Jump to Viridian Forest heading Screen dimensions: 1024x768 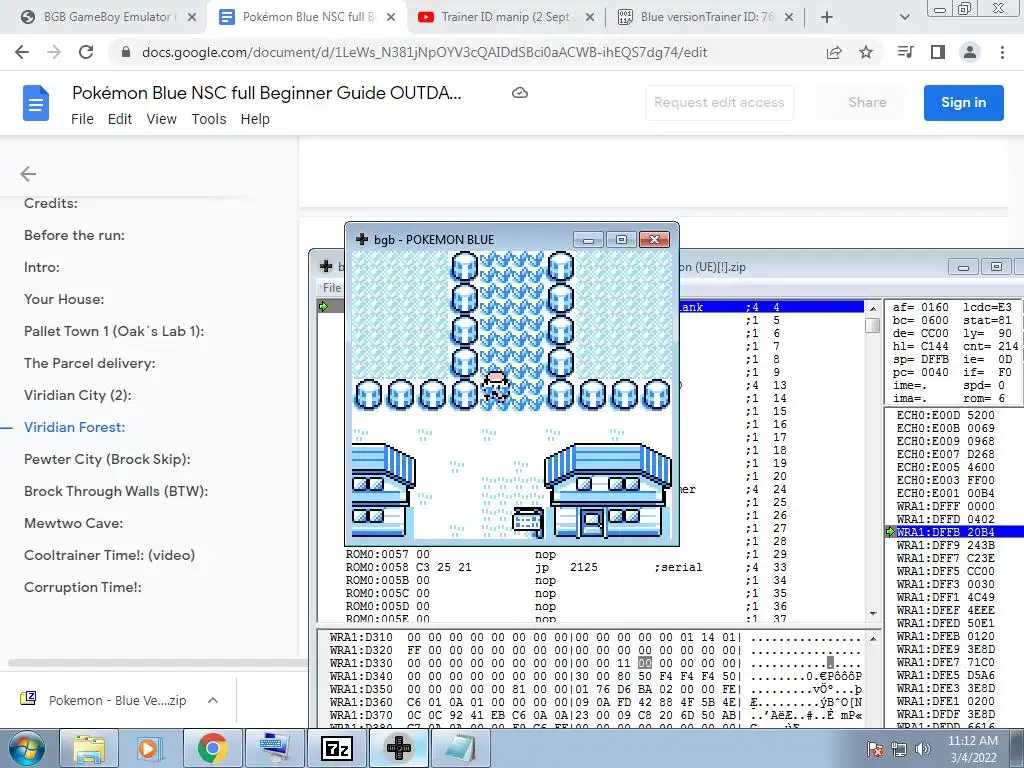(x=74, y=427)
